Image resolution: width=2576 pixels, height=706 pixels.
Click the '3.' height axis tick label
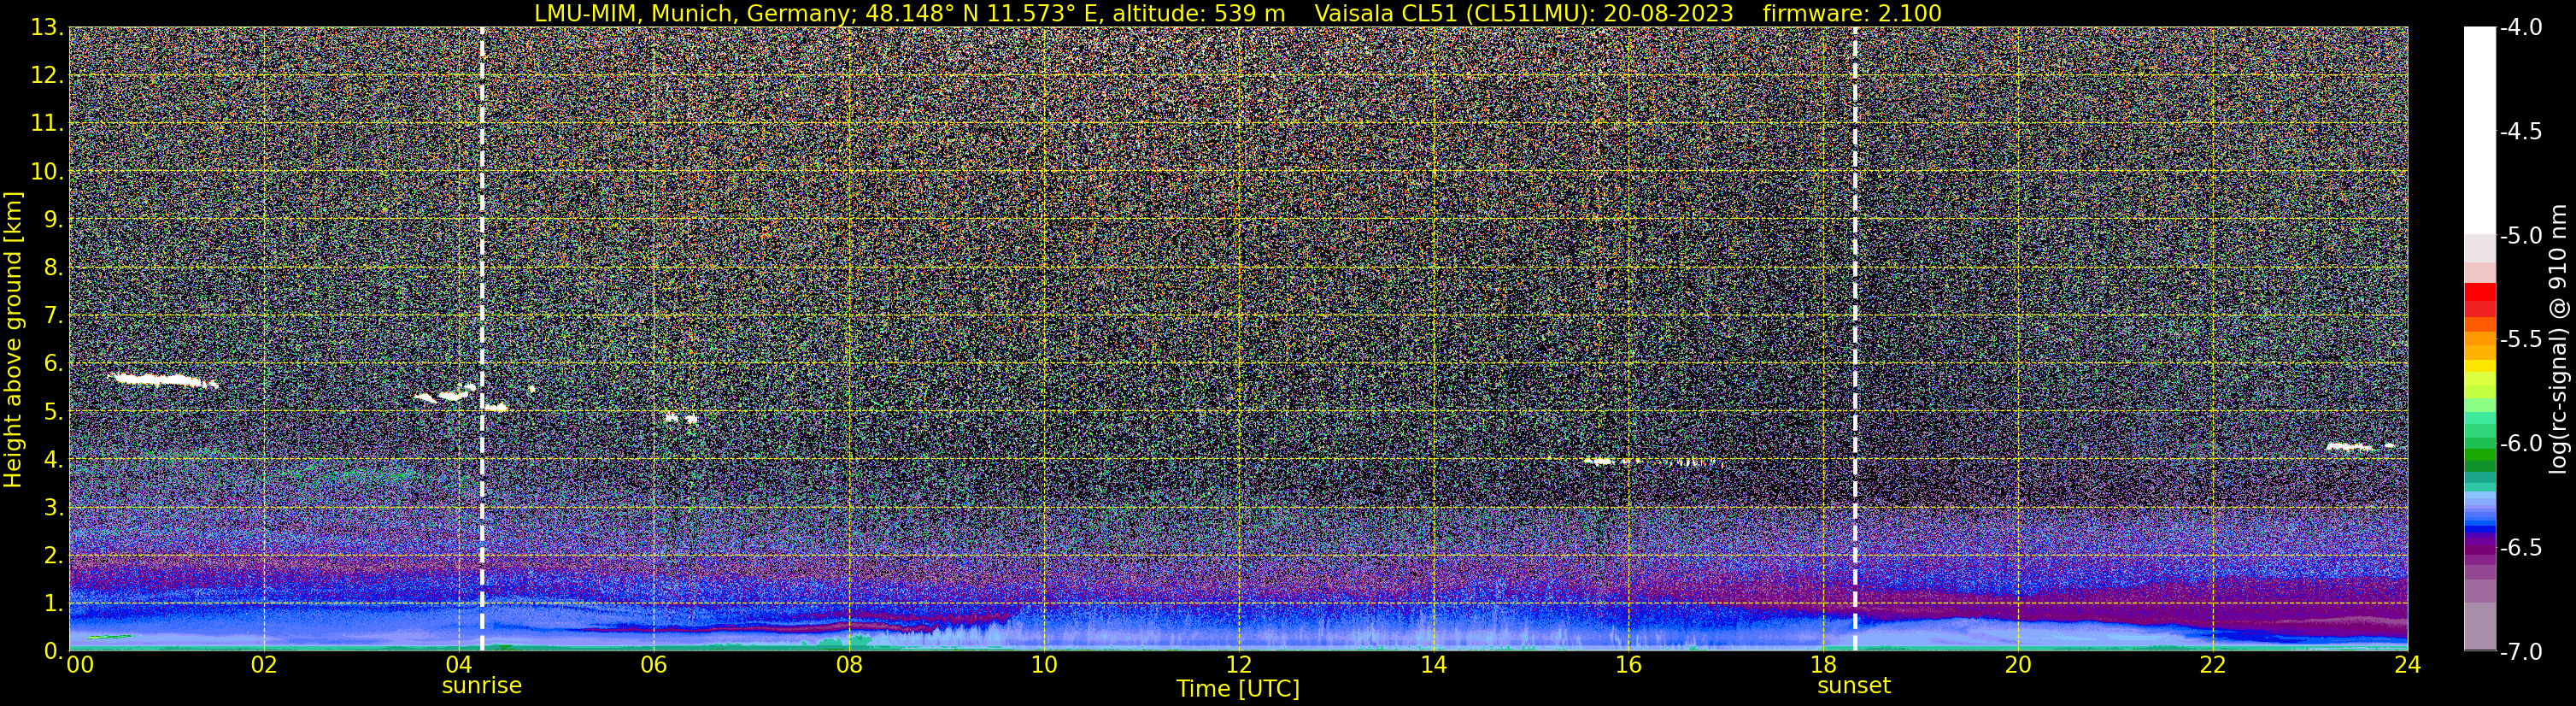coord(54,508)
